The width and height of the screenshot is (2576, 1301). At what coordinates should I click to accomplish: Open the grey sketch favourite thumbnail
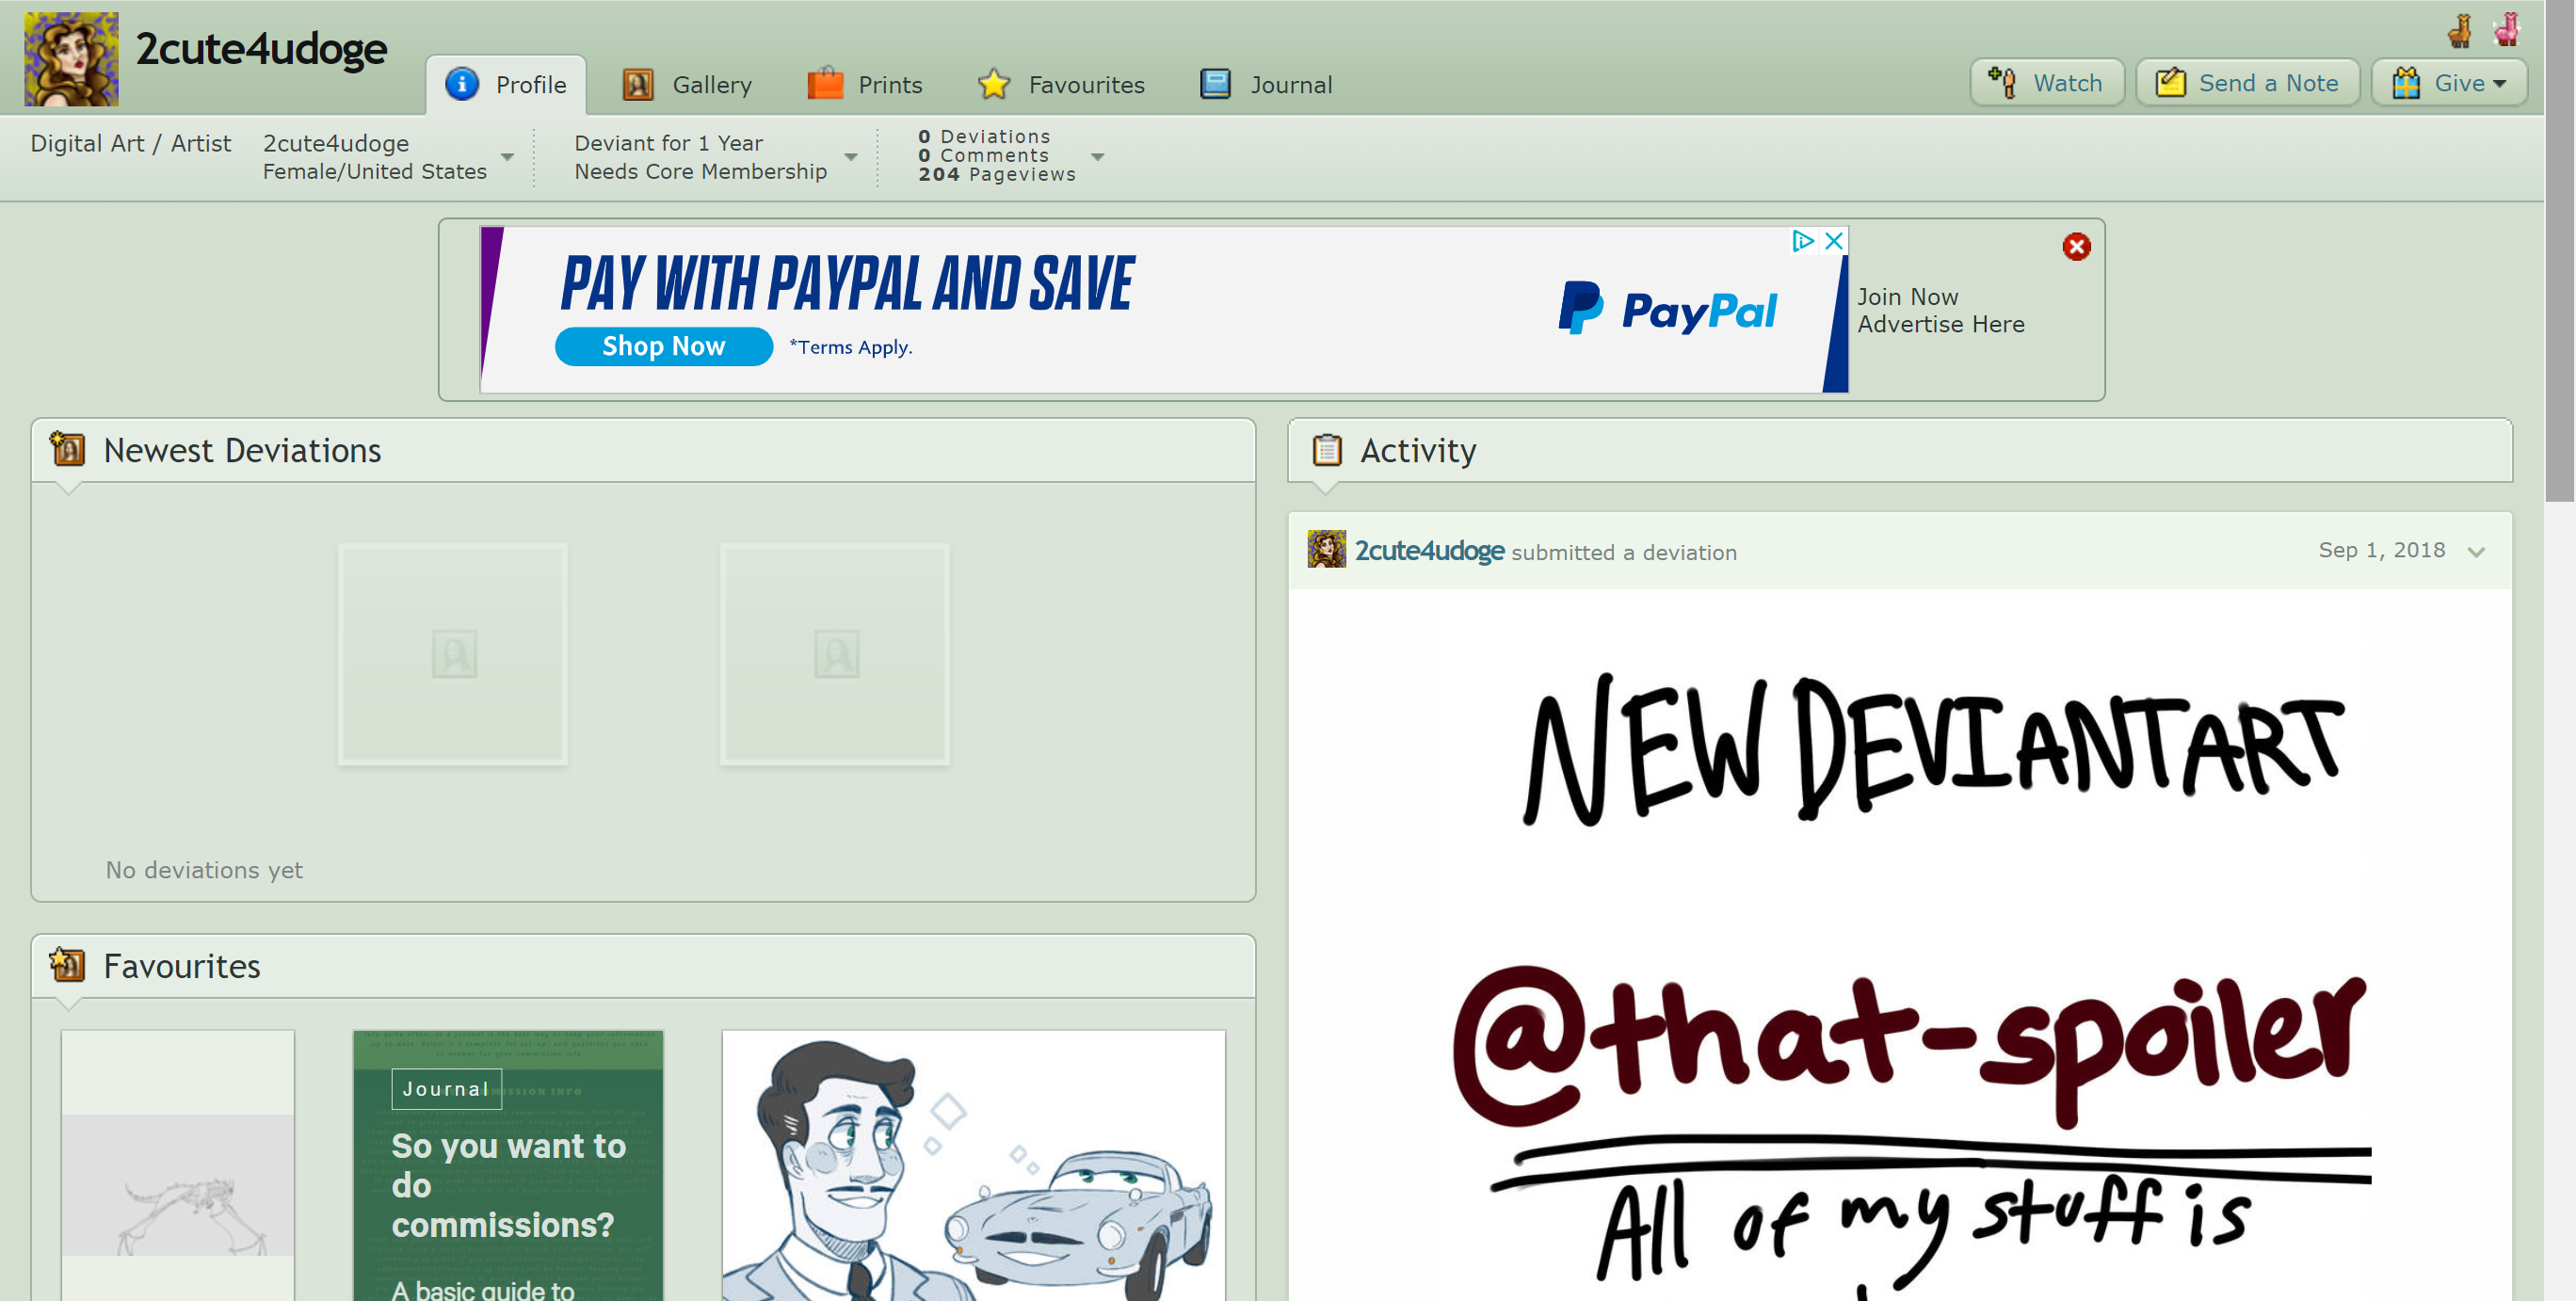tap(178, 1166)
